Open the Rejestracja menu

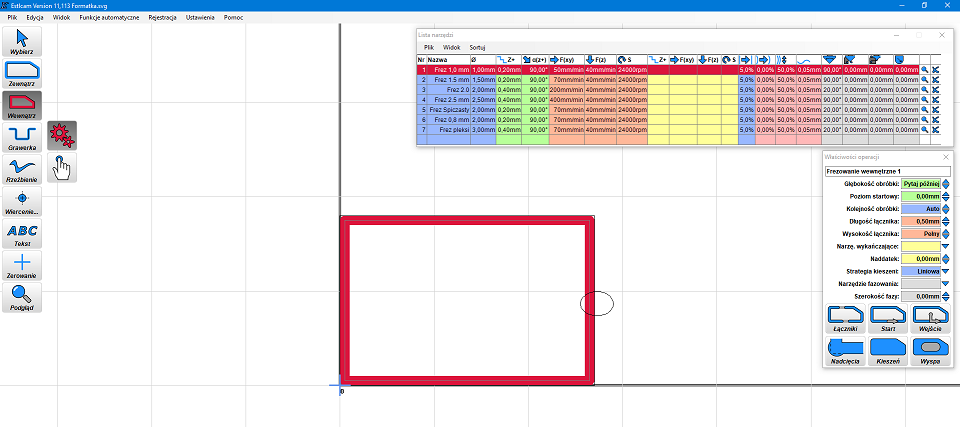tap(162, 18)
